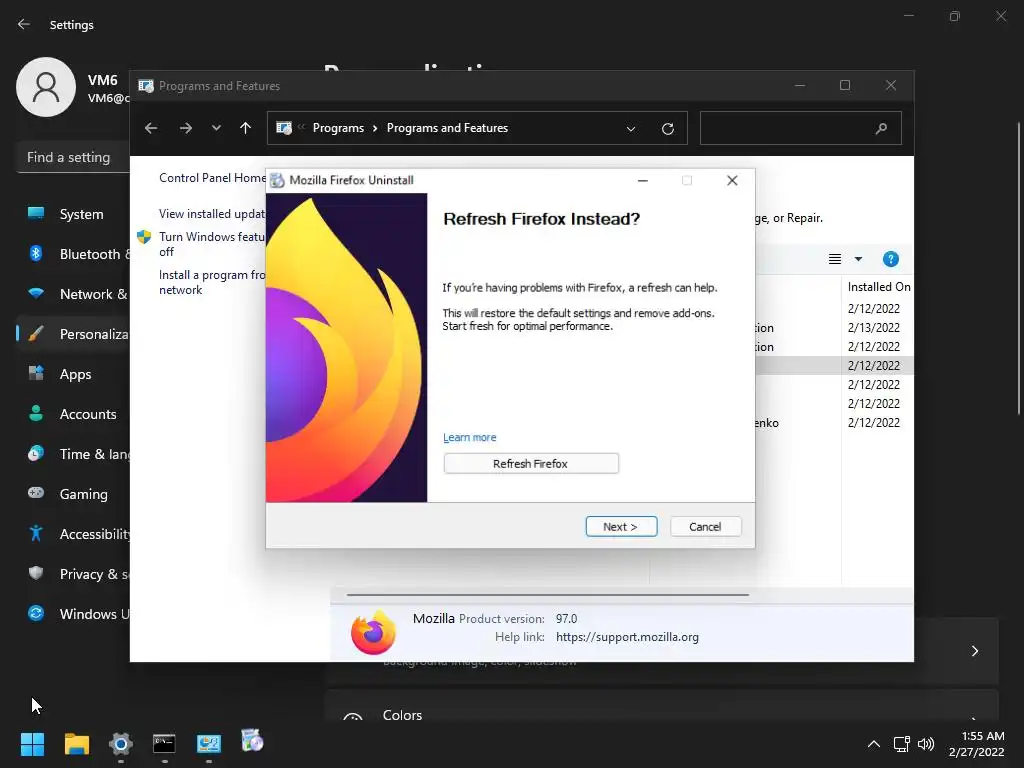Go back in Programs and Features
The image size is (1024, 768).
[x=151, y=128]
